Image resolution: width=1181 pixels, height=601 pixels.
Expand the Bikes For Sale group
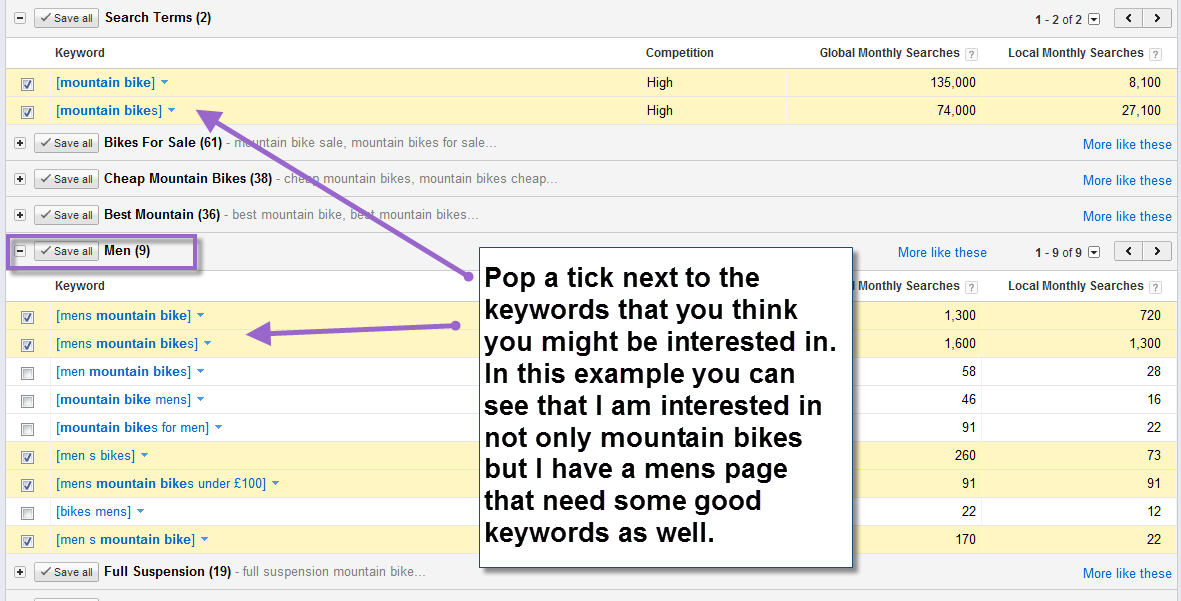coord(20,143)
